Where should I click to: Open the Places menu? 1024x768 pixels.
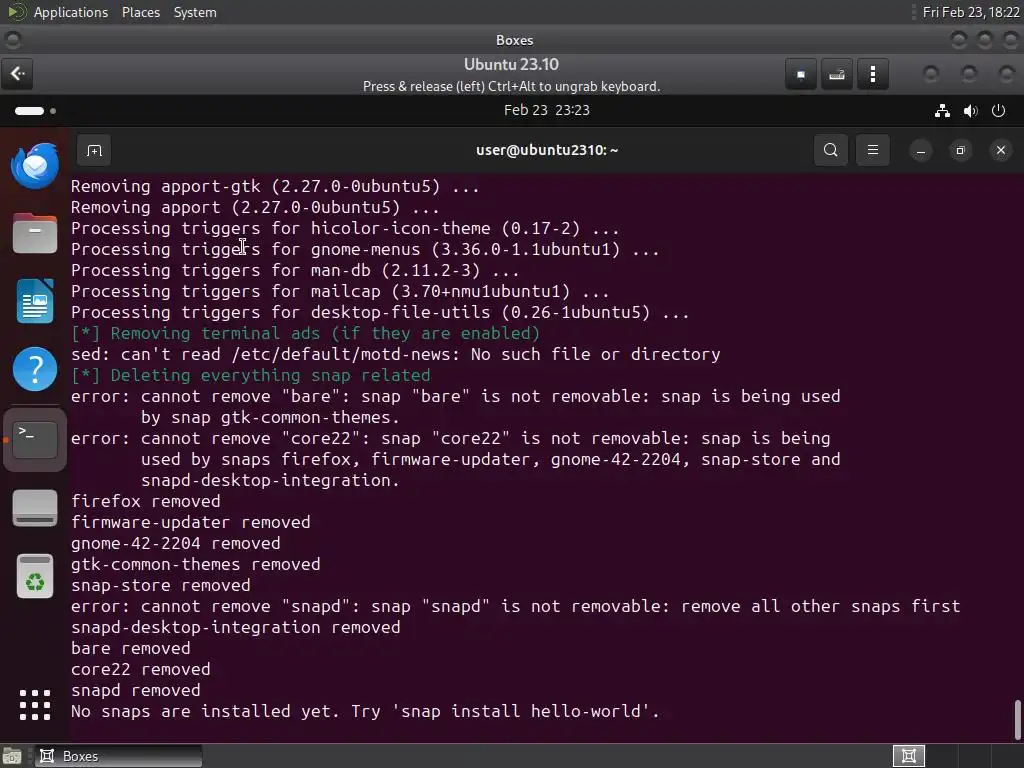[140, 12]
